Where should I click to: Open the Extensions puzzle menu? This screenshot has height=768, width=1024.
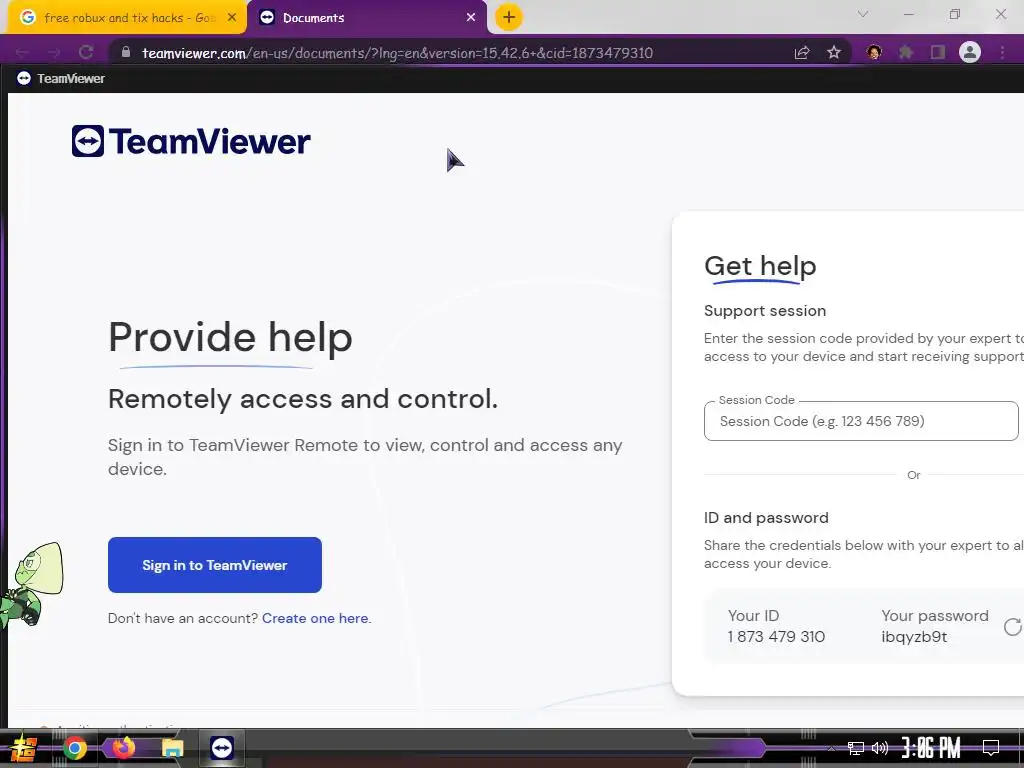coord(906,52)
